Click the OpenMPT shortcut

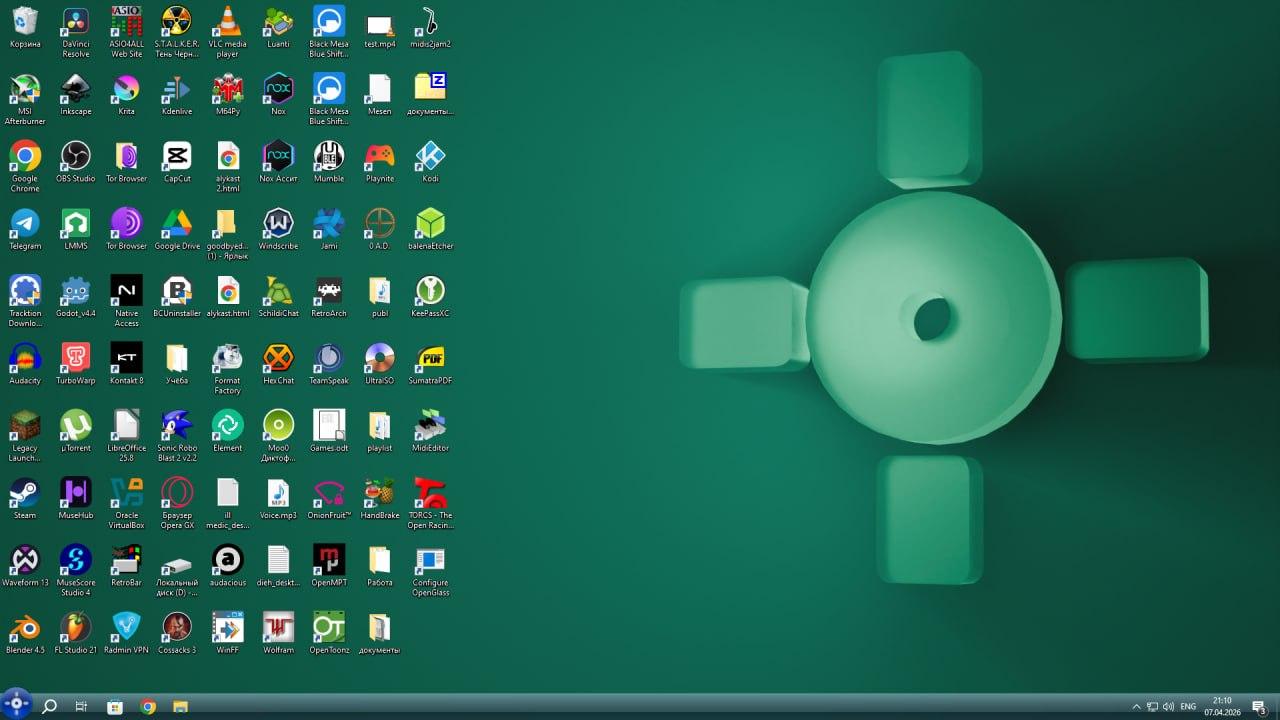pos(328,565)
